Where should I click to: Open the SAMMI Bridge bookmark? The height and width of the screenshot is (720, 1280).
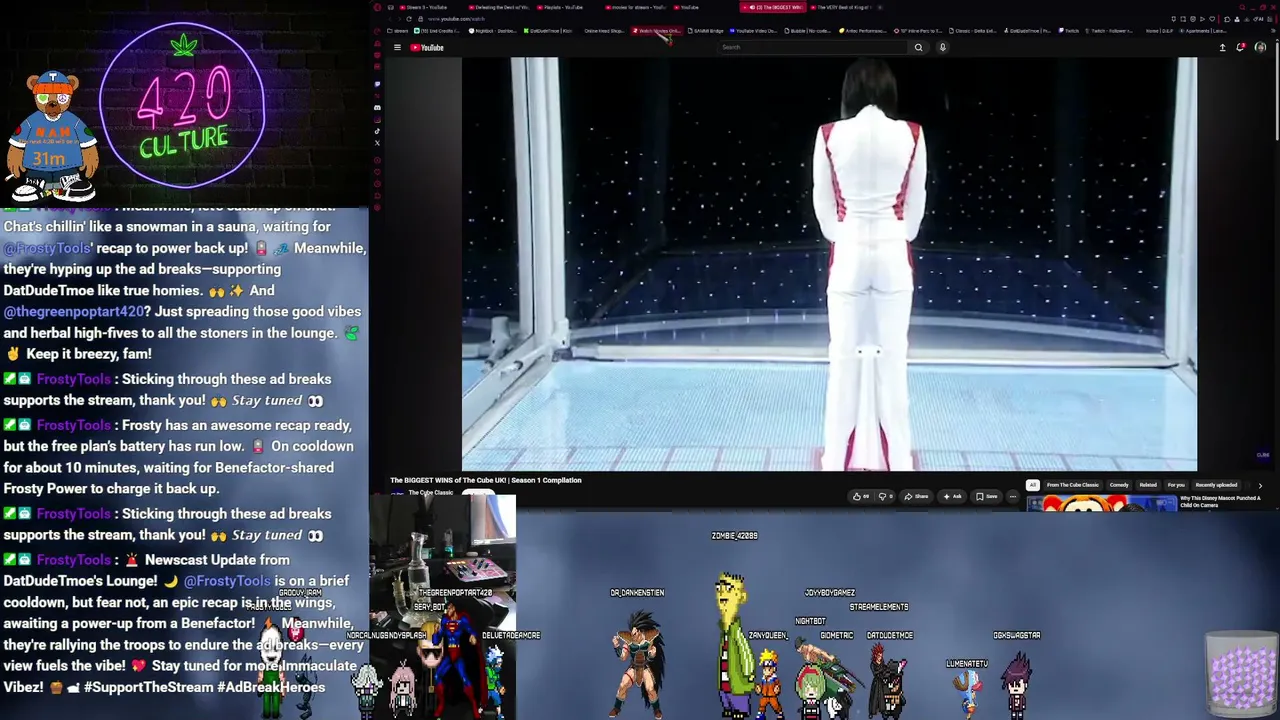[705, 31]
